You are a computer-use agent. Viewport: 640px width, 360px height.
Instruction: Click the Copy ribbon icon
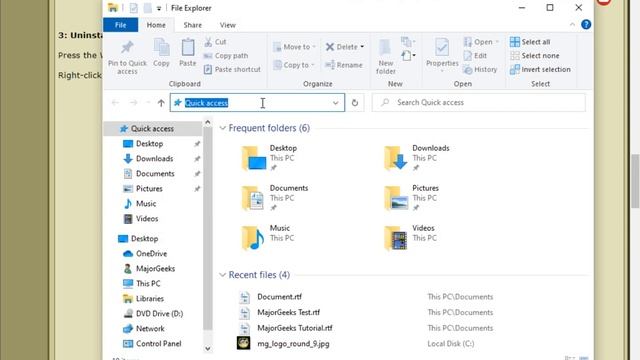(161, 48)
